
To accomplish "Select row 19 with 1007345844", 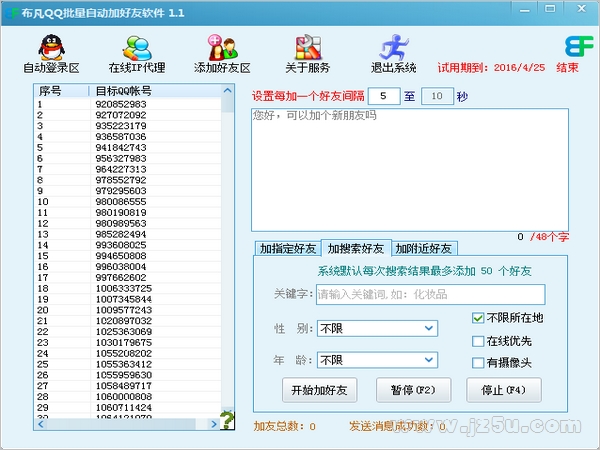I will tap(128, 299).
